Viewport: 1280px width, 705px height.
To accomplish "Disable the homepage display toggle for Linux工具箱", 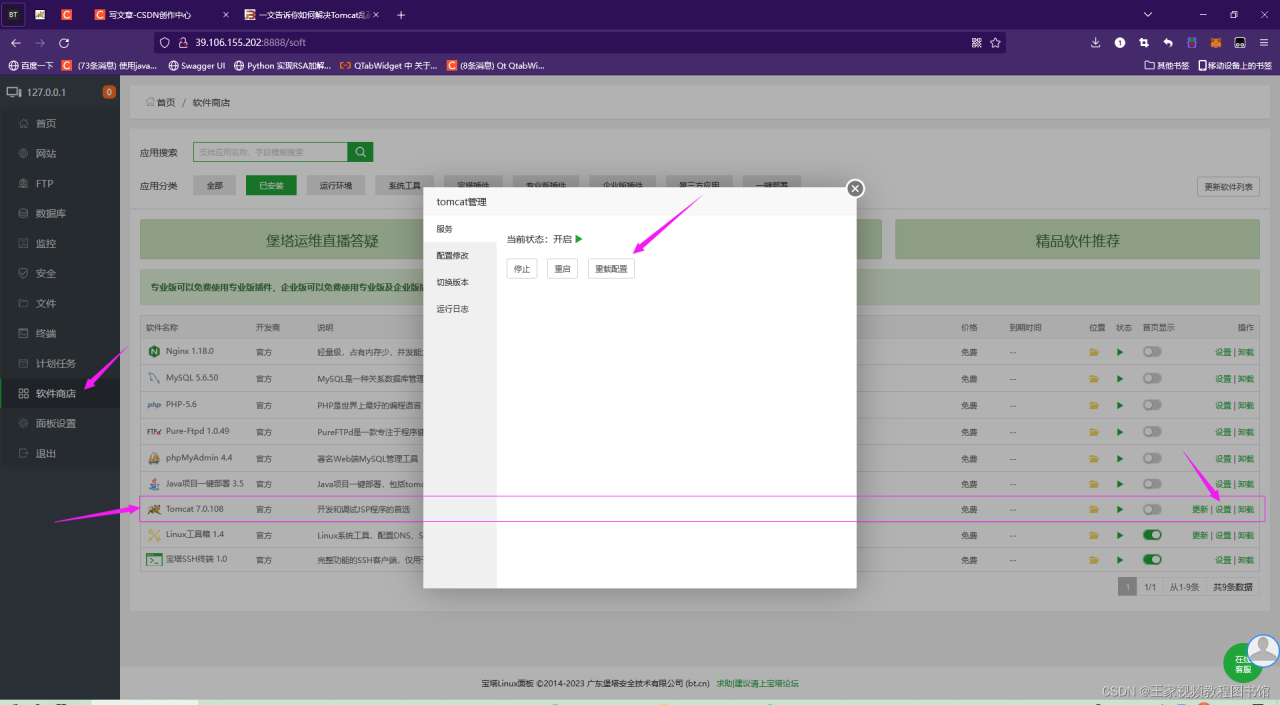I will (1151, 534).
